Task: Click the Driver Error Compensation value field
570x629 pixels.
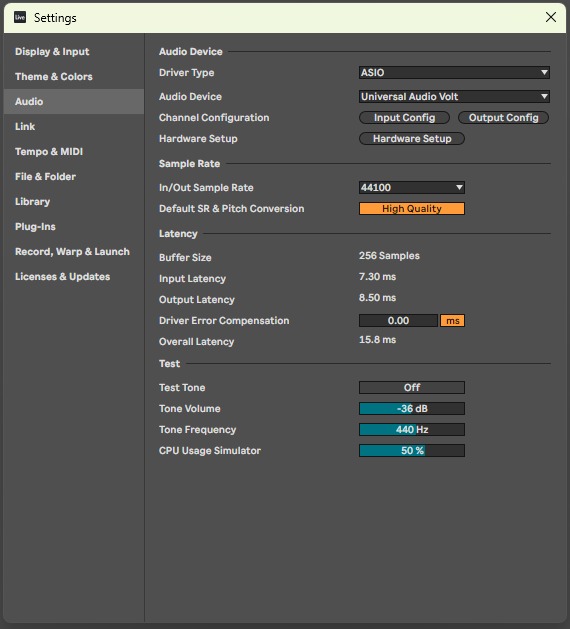Action: pyautogui.click(x=398, y=321)
